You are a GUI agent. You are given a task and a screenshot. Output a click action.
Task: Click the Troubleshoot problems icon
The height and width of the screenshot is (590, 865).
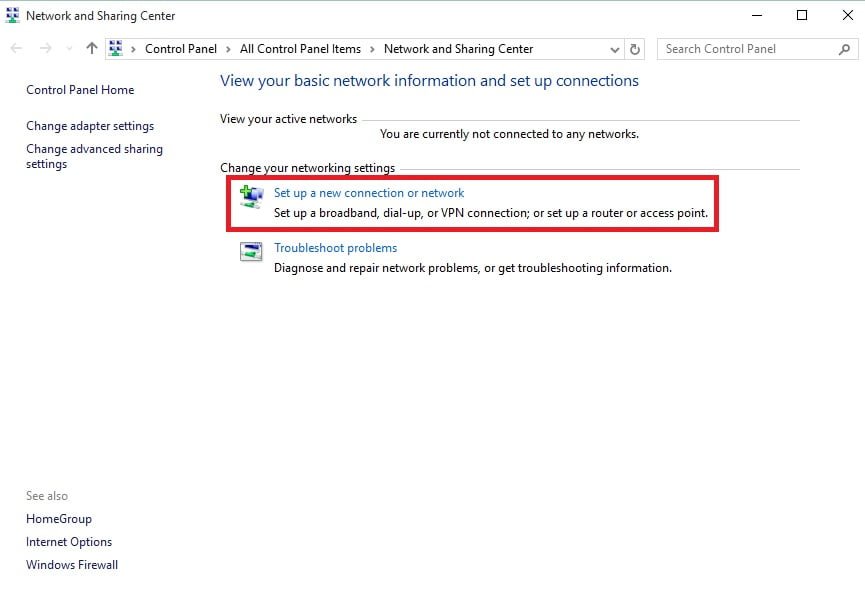(251, 252)
